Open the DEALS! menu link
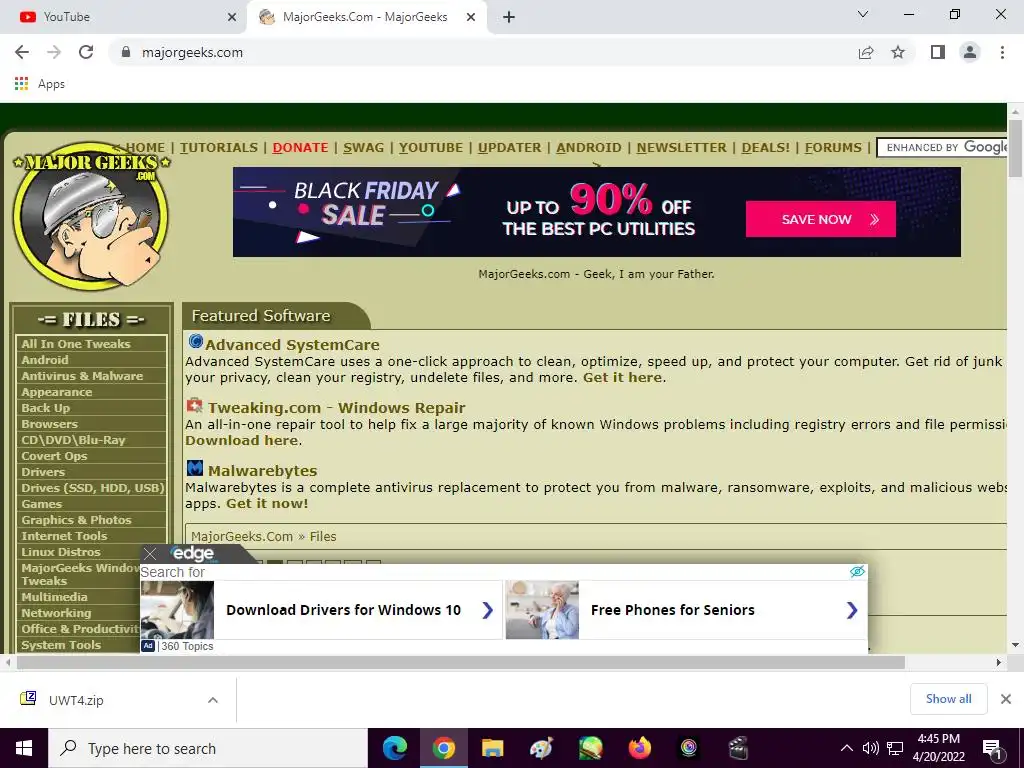 (766, 148)
